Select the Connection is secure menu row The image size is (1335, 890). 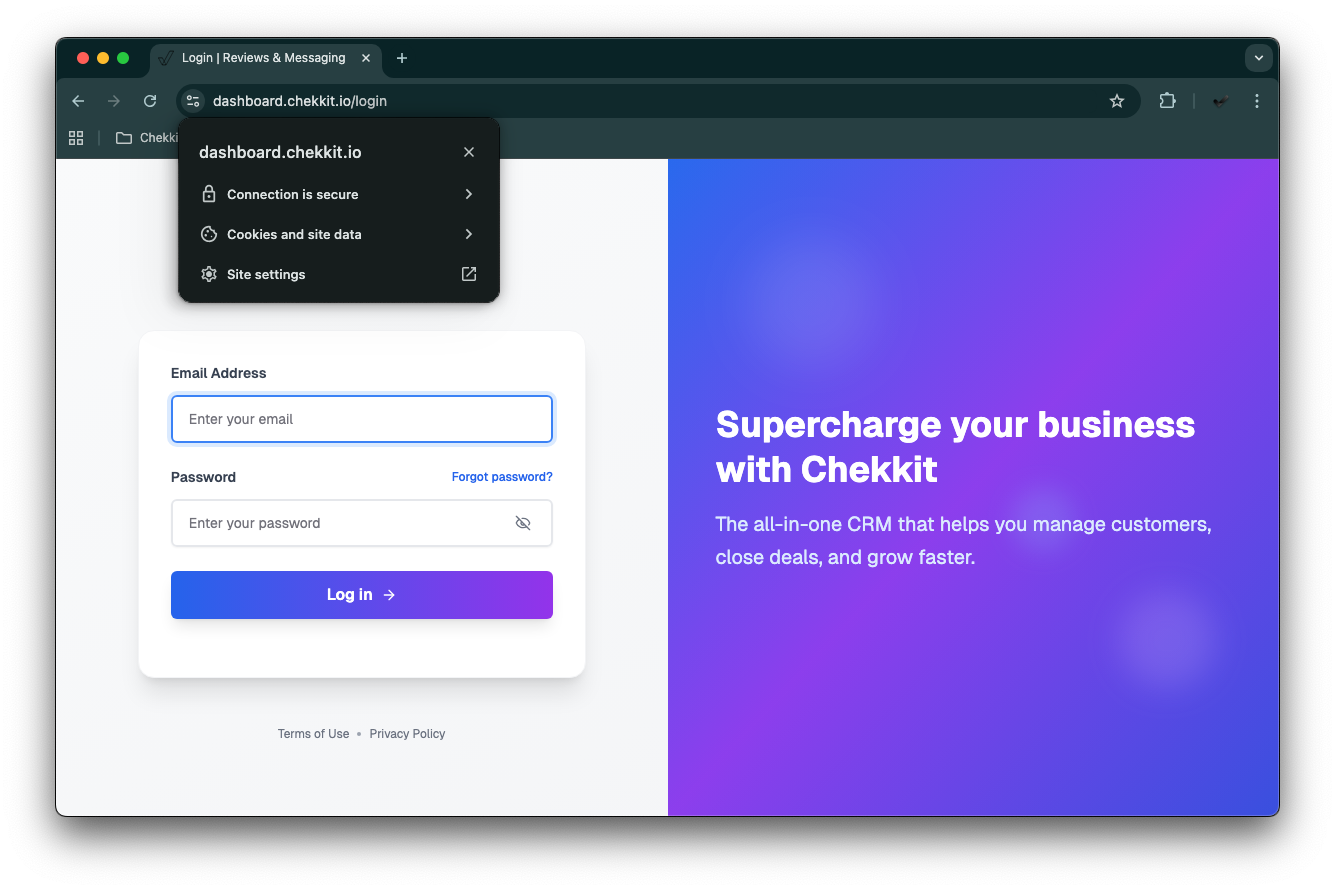point(339,194)
